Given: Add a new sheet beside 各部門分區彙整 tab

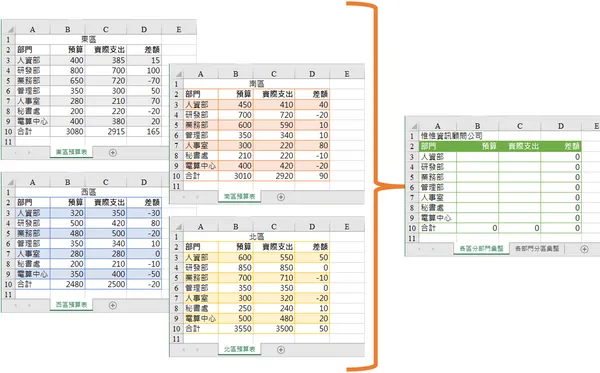Looking at the screenshot, I should pos(584,249).
